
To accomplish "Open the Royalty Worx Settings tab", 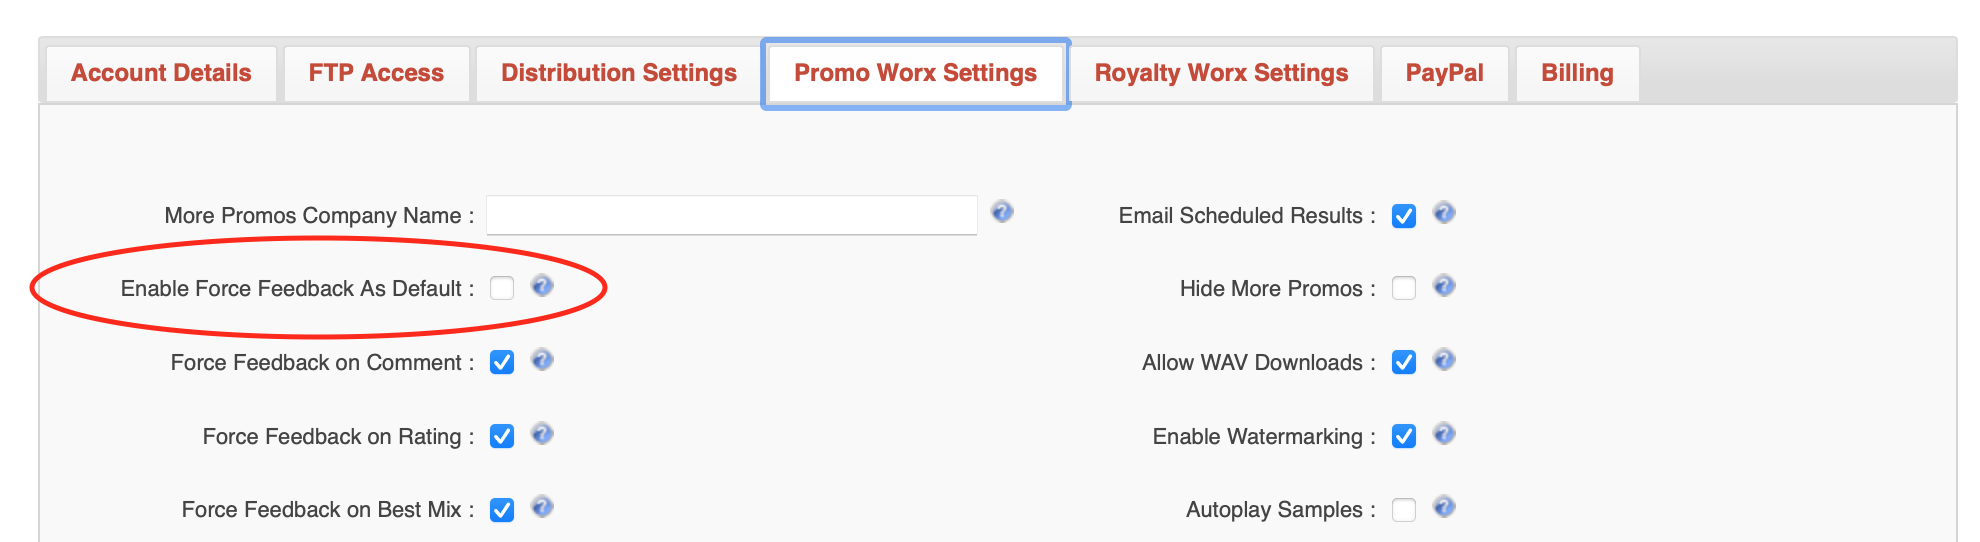I will 1221,73.
